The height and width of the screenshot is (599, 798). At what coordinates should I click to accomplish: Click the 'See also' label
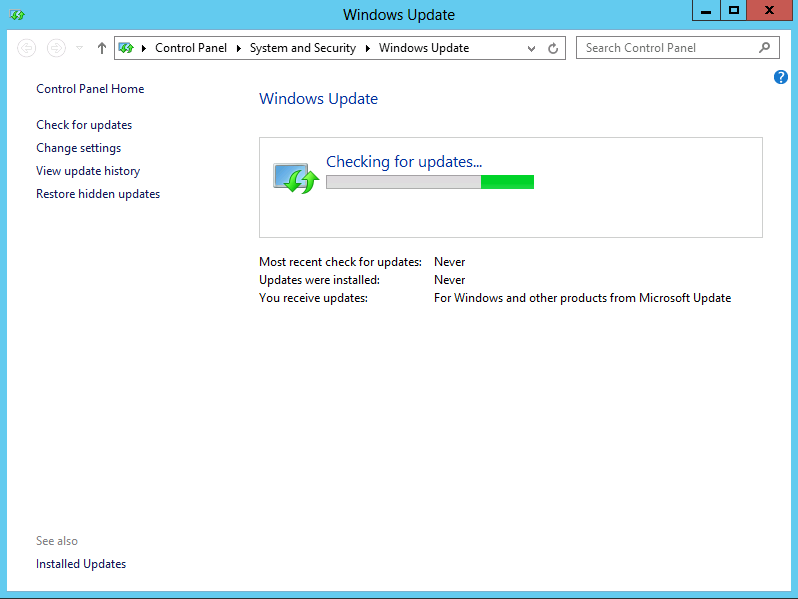click(x=57, y=541)
